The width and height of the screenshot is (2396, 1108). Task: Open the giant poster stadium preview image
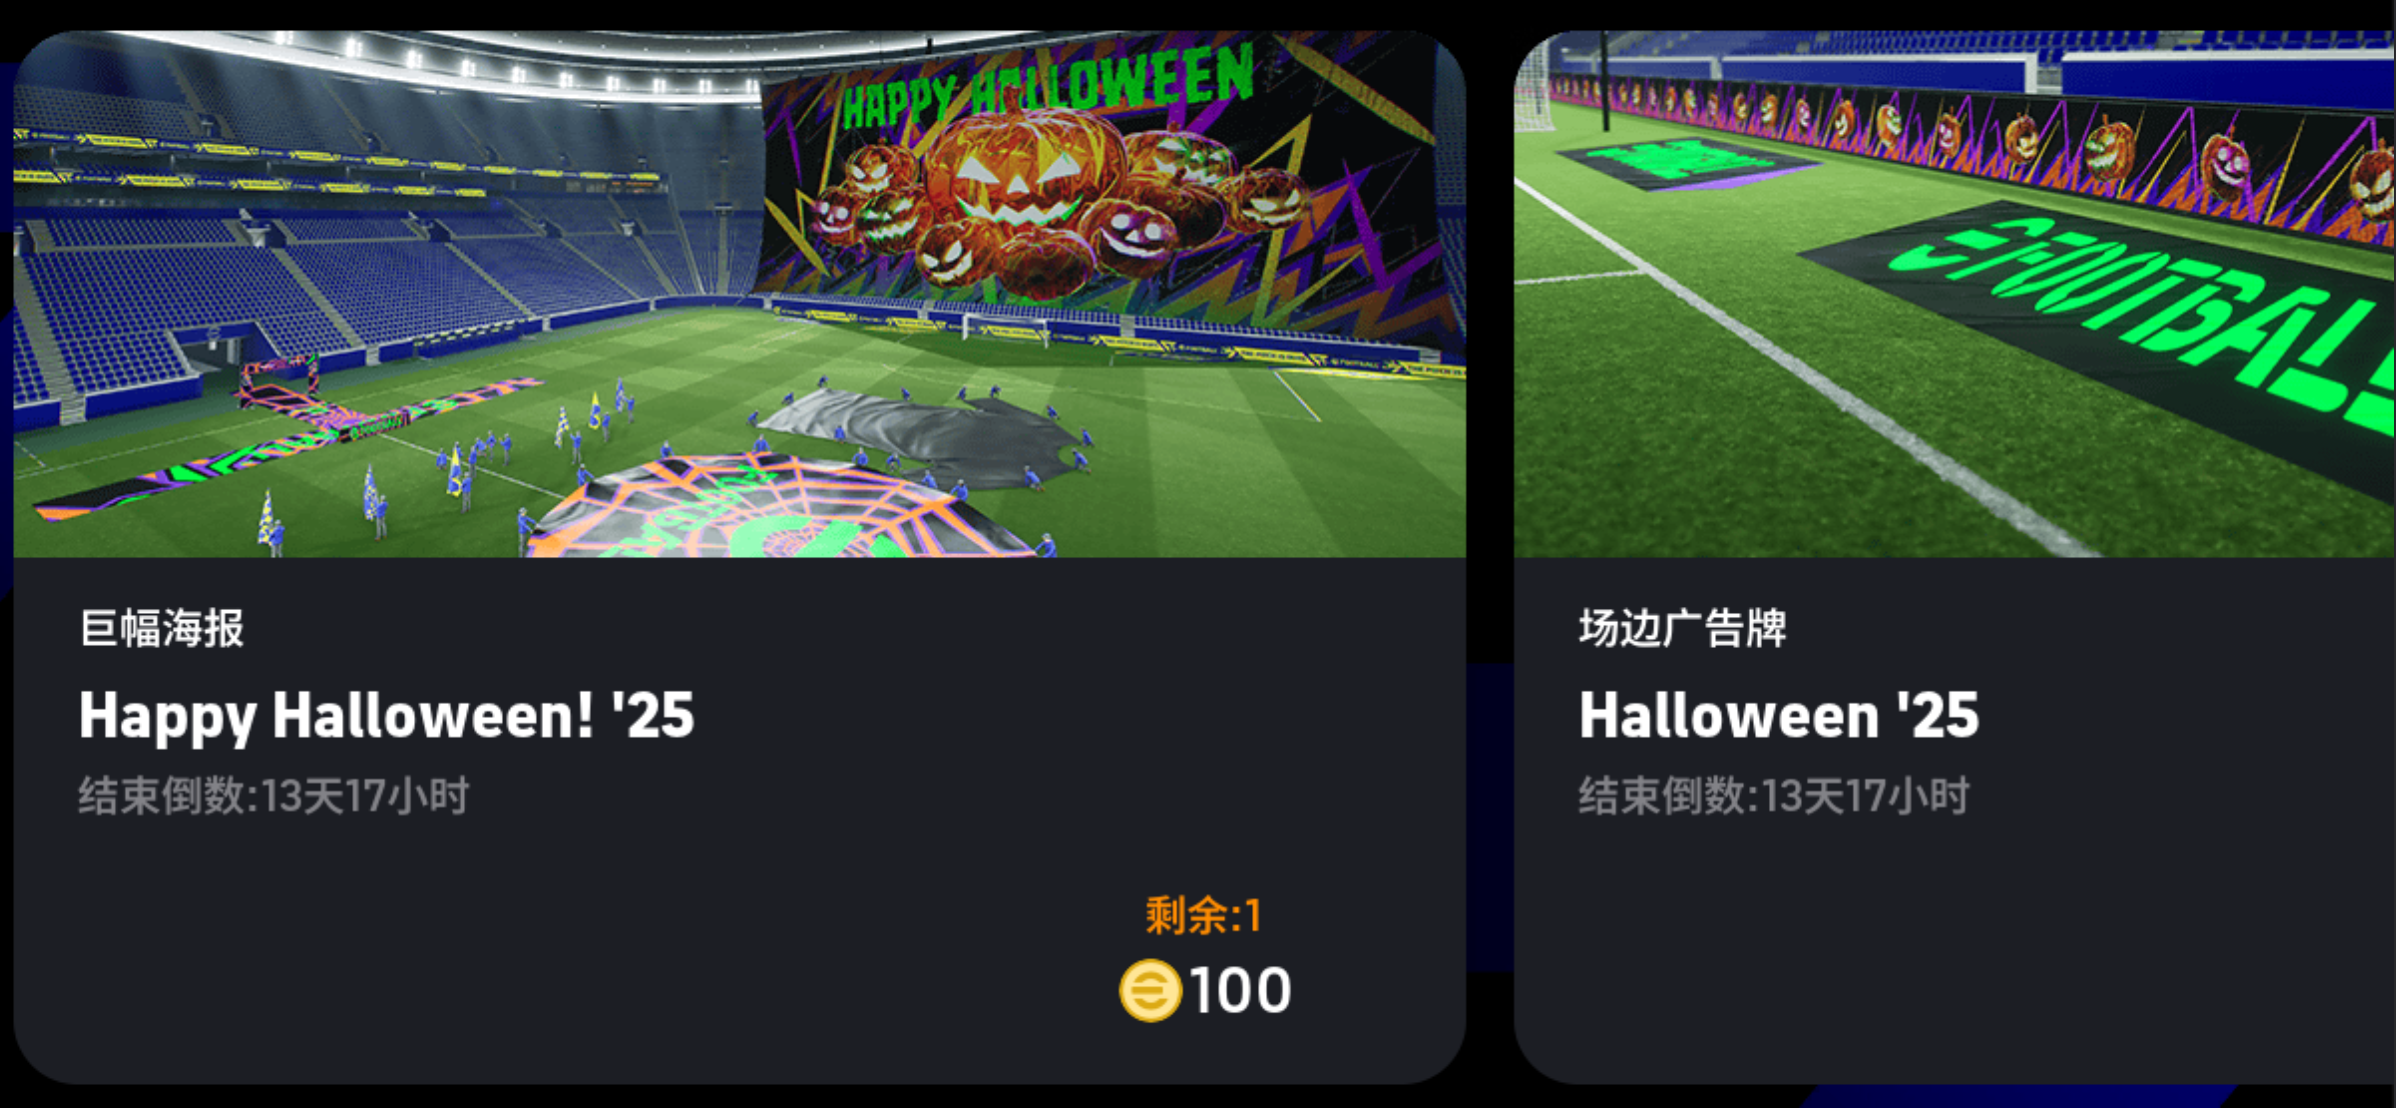tap(740, 294)
